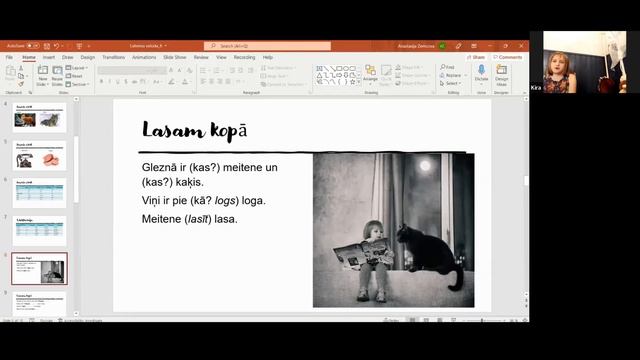Open the File menu
This screenshot has height=360, width=640.
coord(9,58)
